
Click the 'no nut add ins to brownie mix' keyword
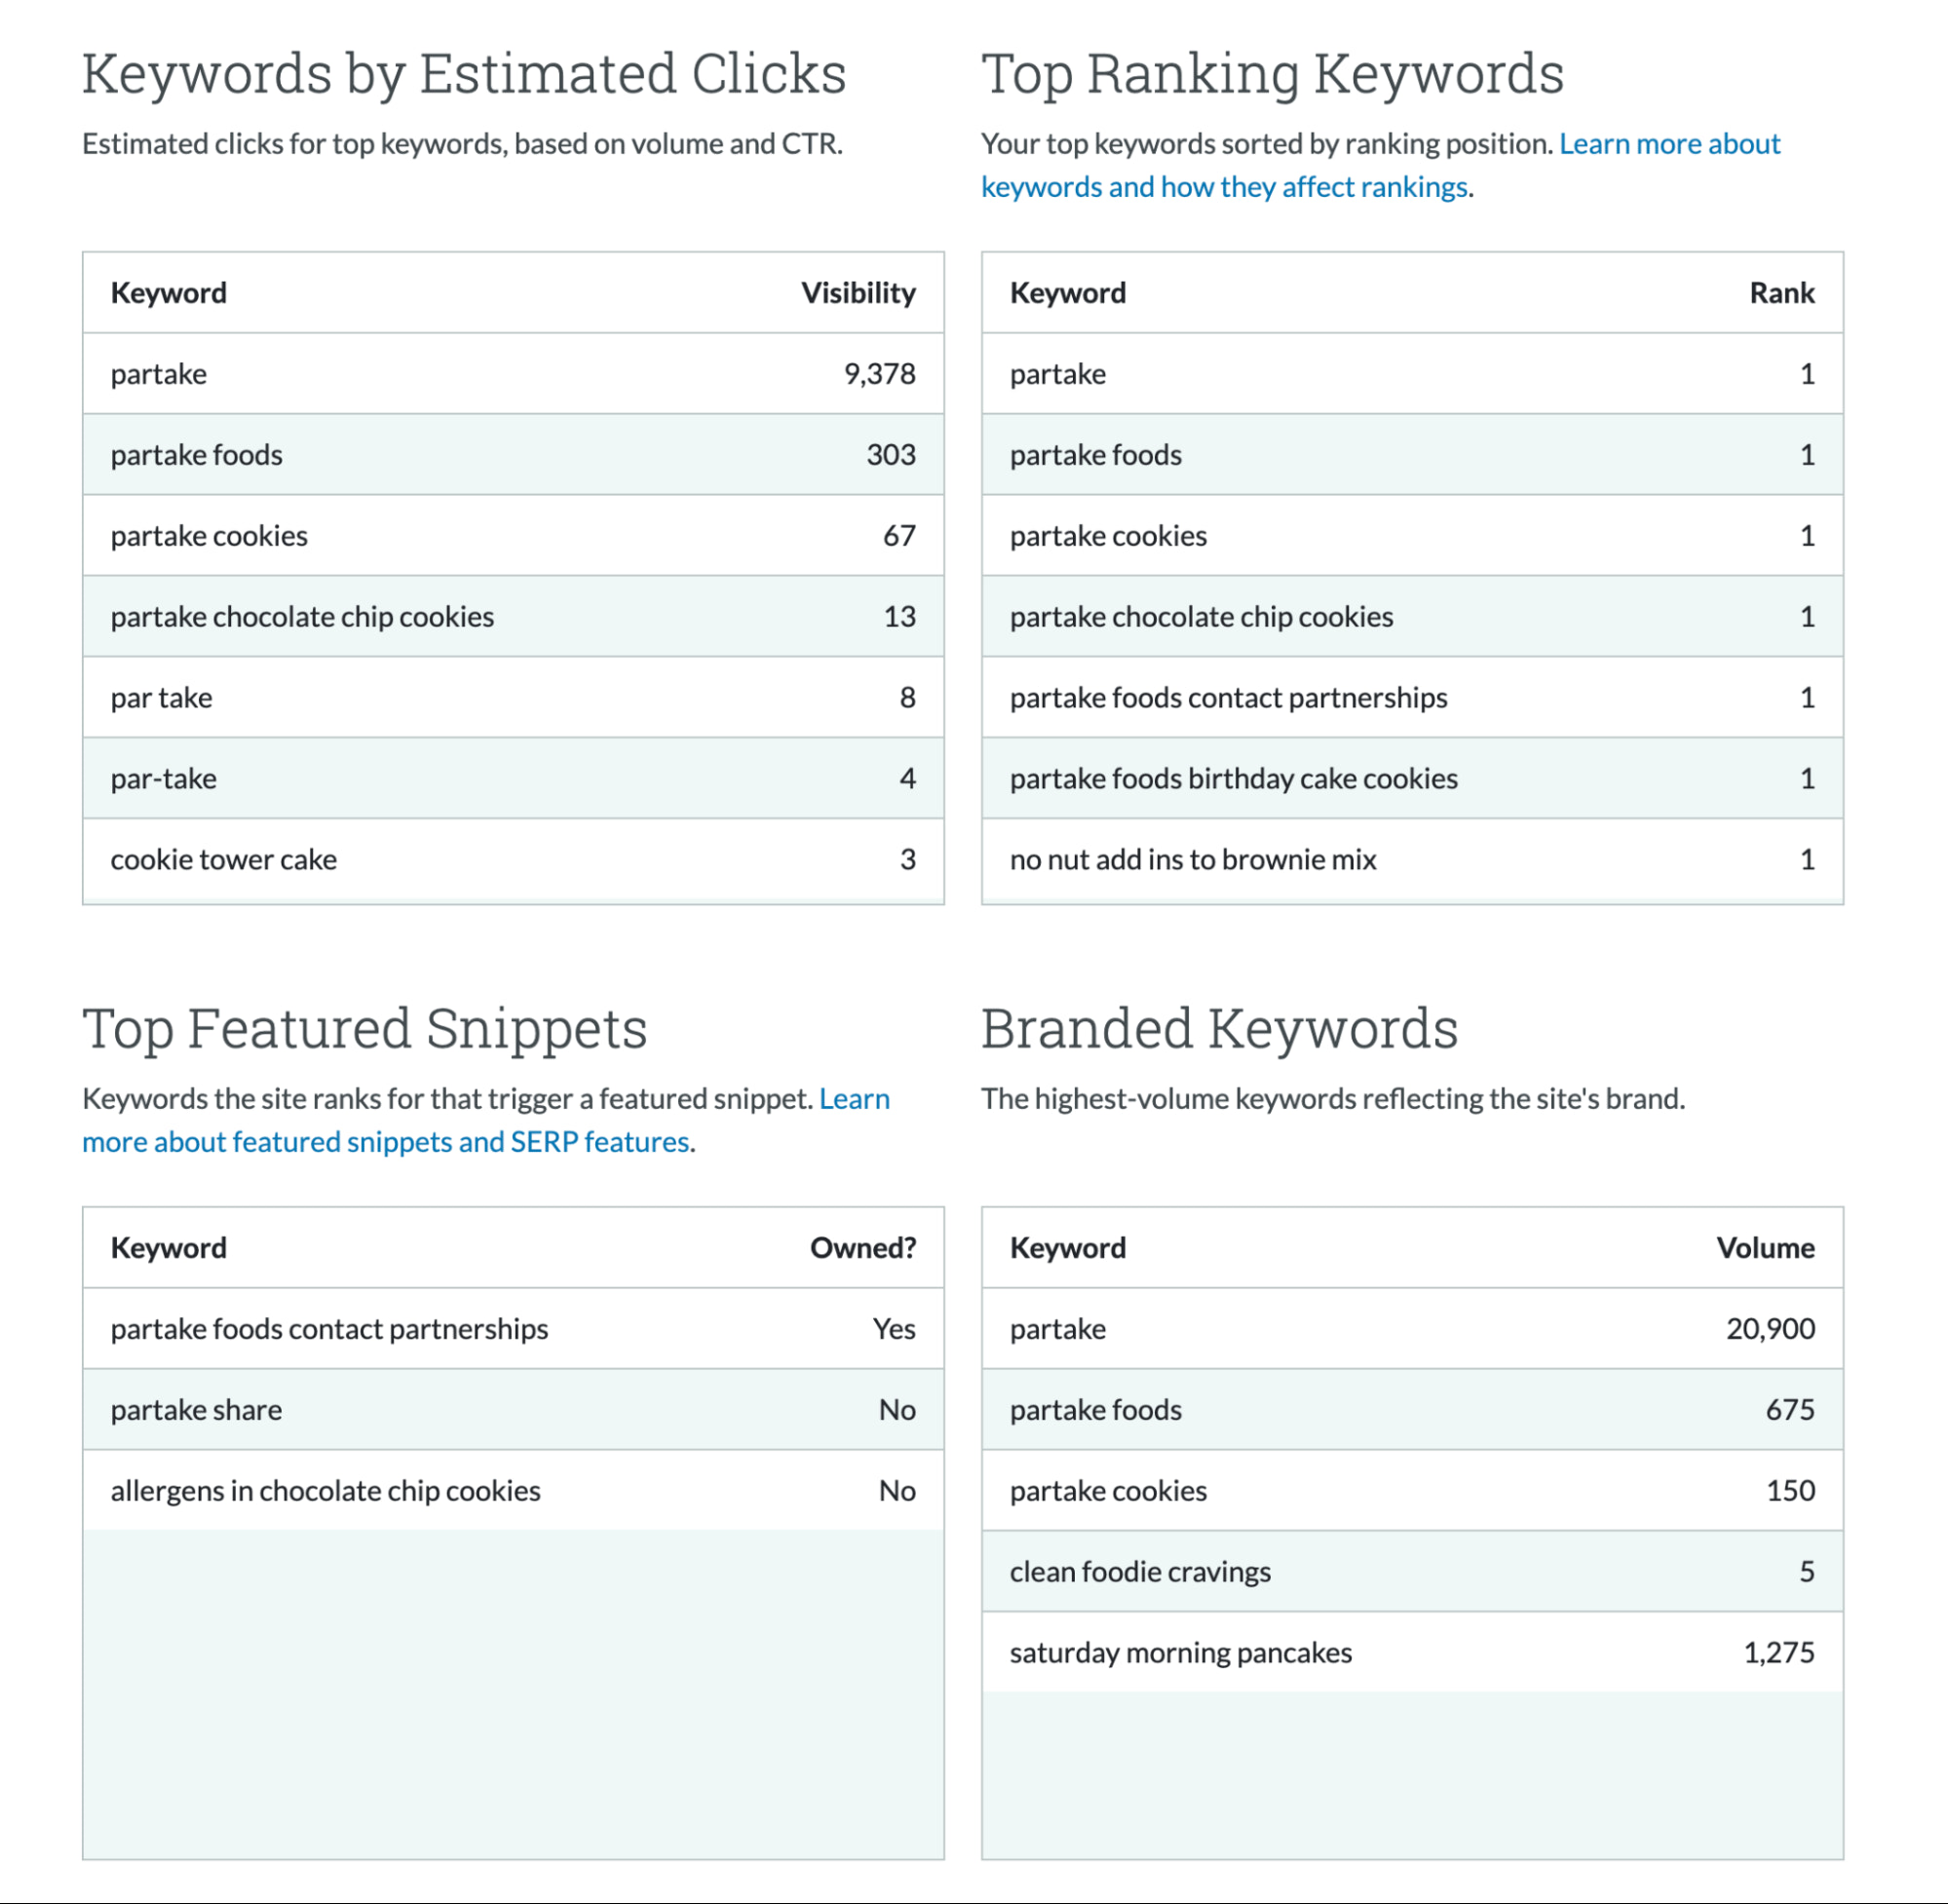point(1193,860)
